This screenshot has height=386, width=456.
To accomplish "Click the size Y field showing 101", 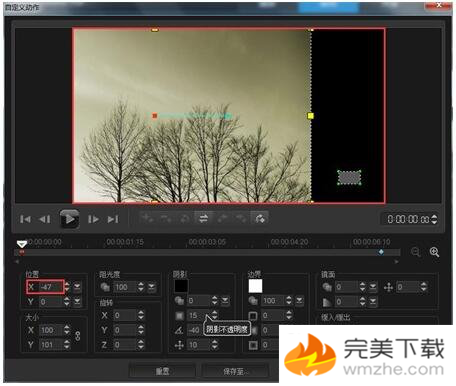I will [51, 345].
